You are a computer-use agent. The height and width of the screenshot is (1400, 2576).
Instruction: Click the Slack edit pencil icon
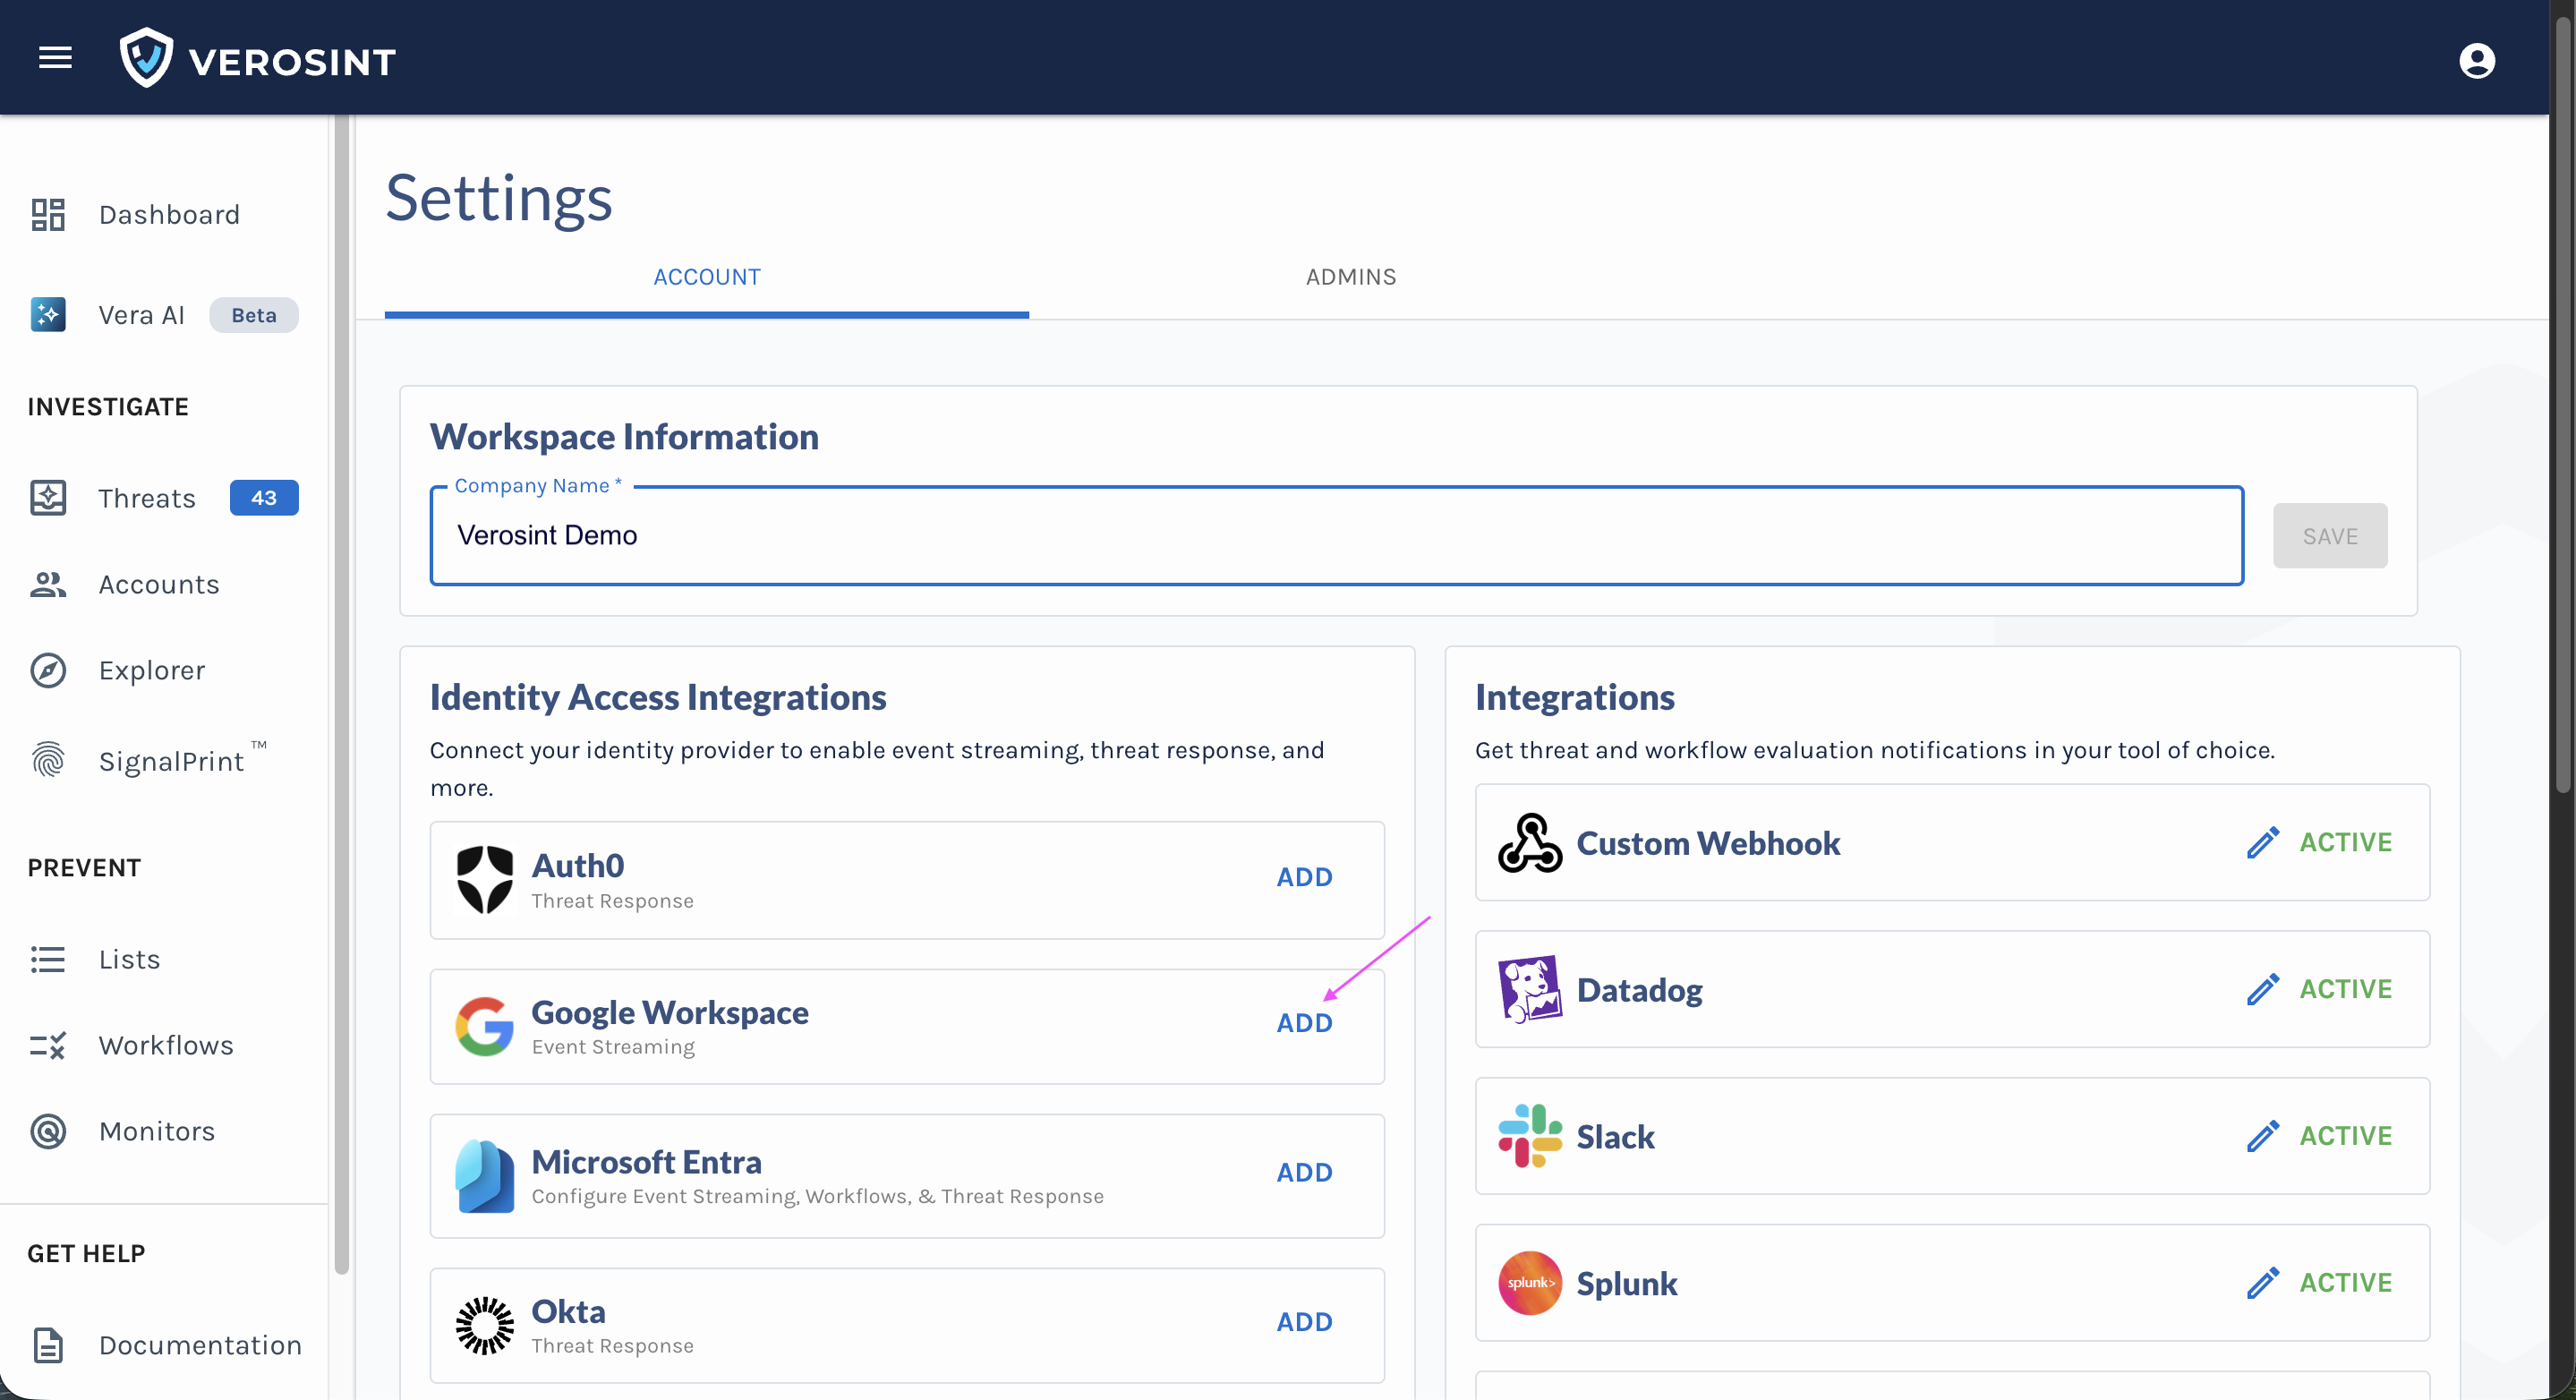2262,1136
